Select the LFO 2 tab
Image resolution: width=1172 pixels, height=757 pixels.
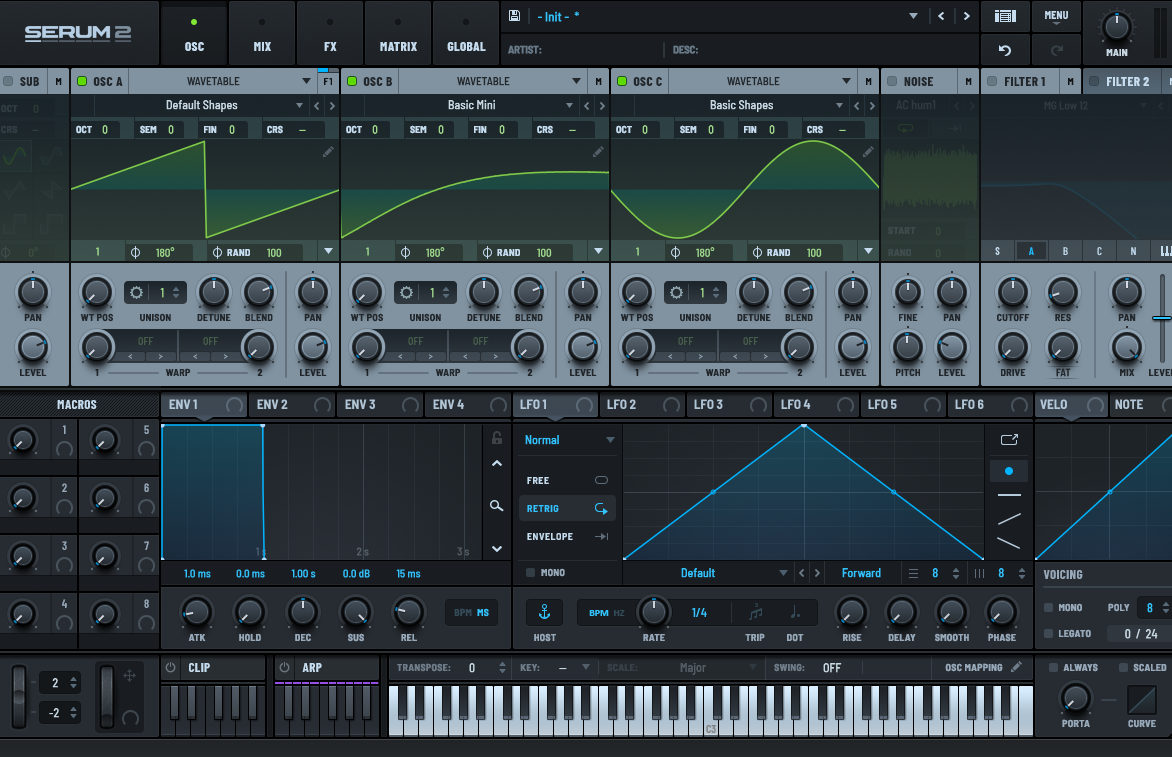coord(621,404)
